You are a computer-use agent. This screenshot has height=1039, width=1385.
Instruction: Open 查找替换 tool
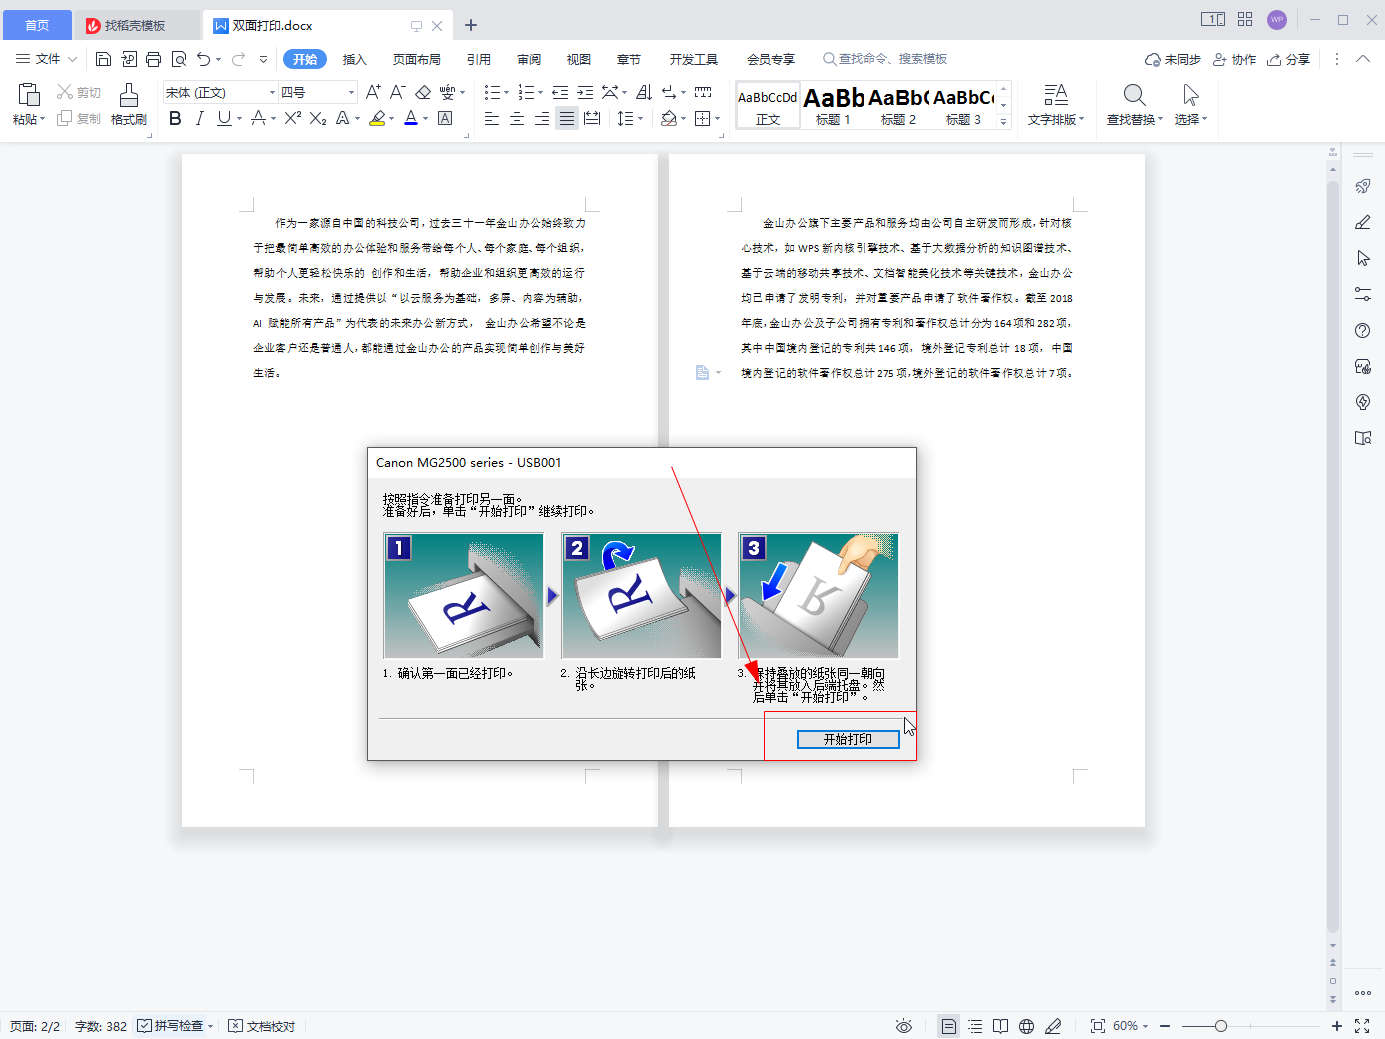point(1135,104)
